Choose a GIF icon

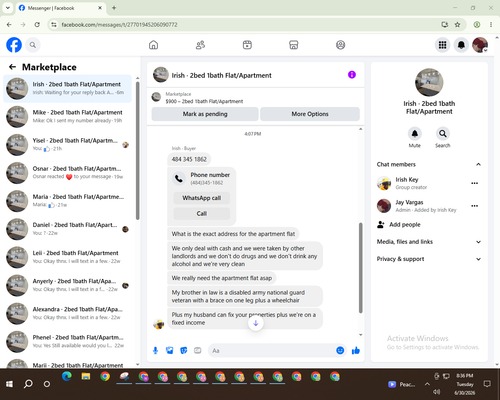coord(198,350)
